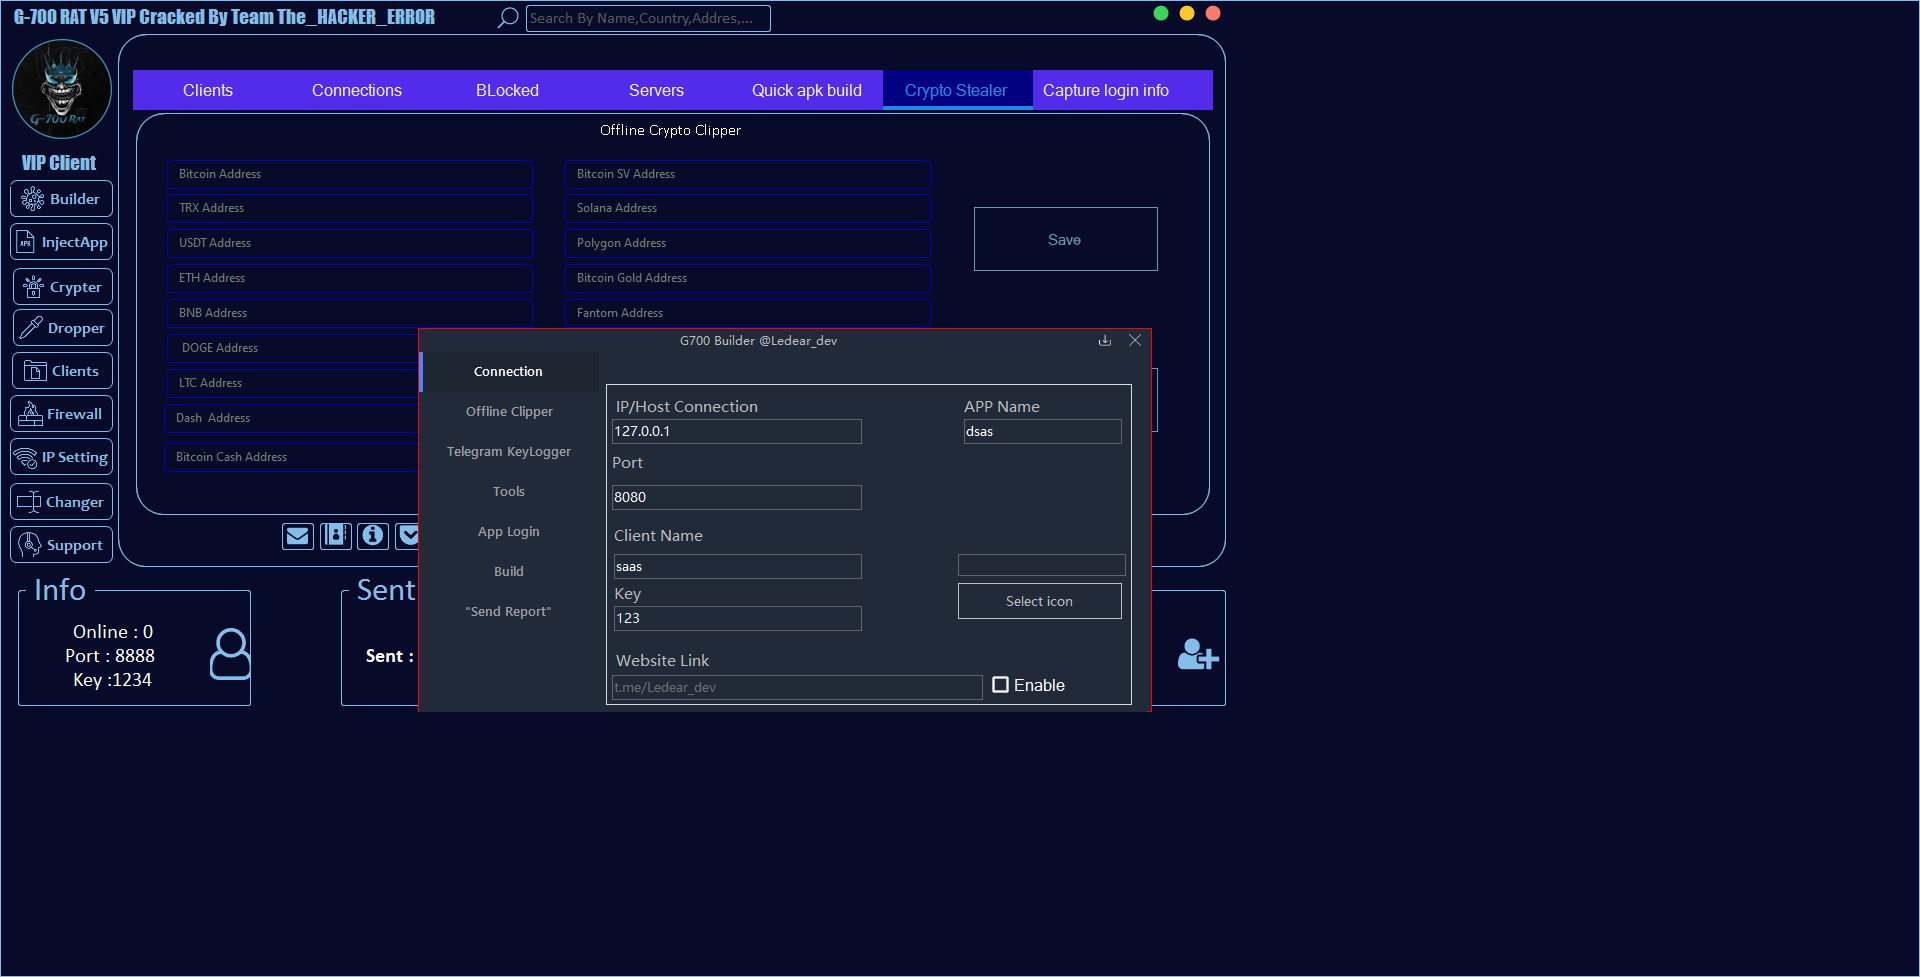Click the green dot at top right

pyautogui.click(x=1161, y=13)
